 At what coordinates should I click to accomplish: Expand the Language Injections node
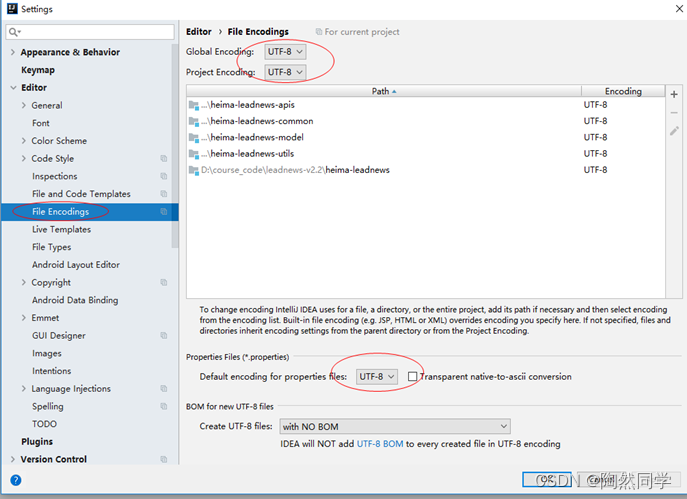click(24, 389)
